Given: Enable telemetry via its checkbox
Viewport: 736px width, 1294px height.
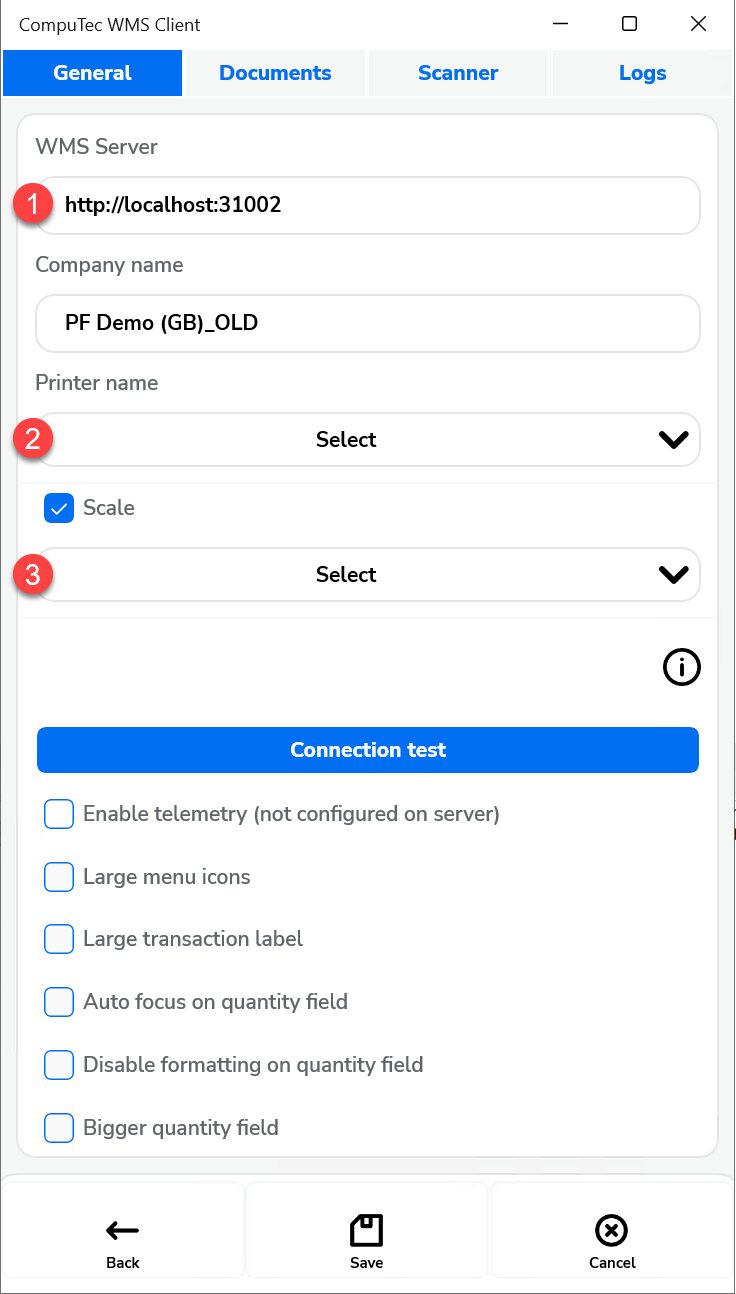Looking at the screenshot, I should click(58, 814).
